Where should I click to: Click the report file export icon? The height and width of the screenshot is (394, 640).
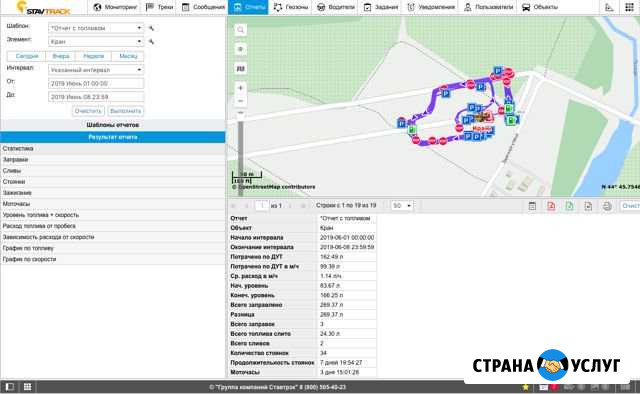[588, 206]
